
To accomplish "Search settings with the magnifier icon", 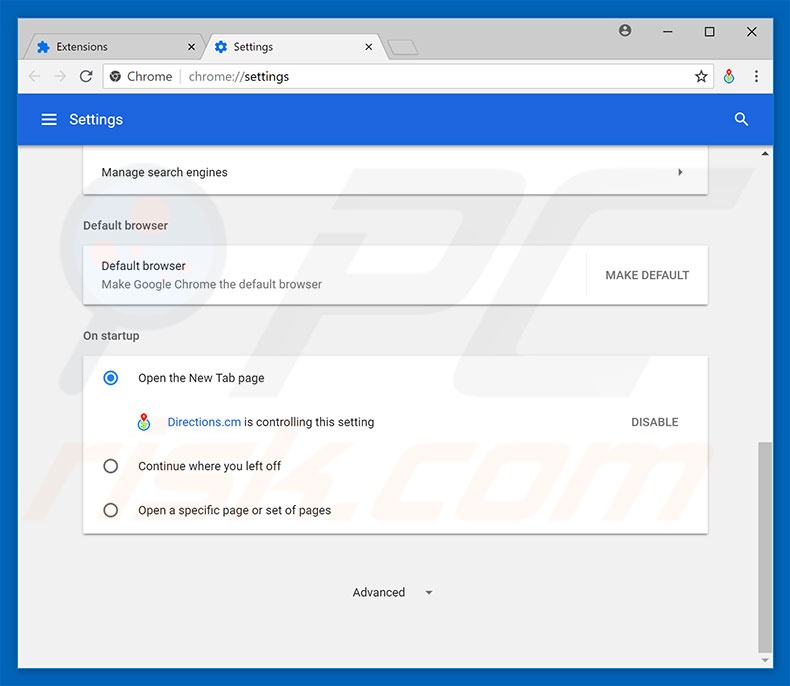I will point(741,119).
